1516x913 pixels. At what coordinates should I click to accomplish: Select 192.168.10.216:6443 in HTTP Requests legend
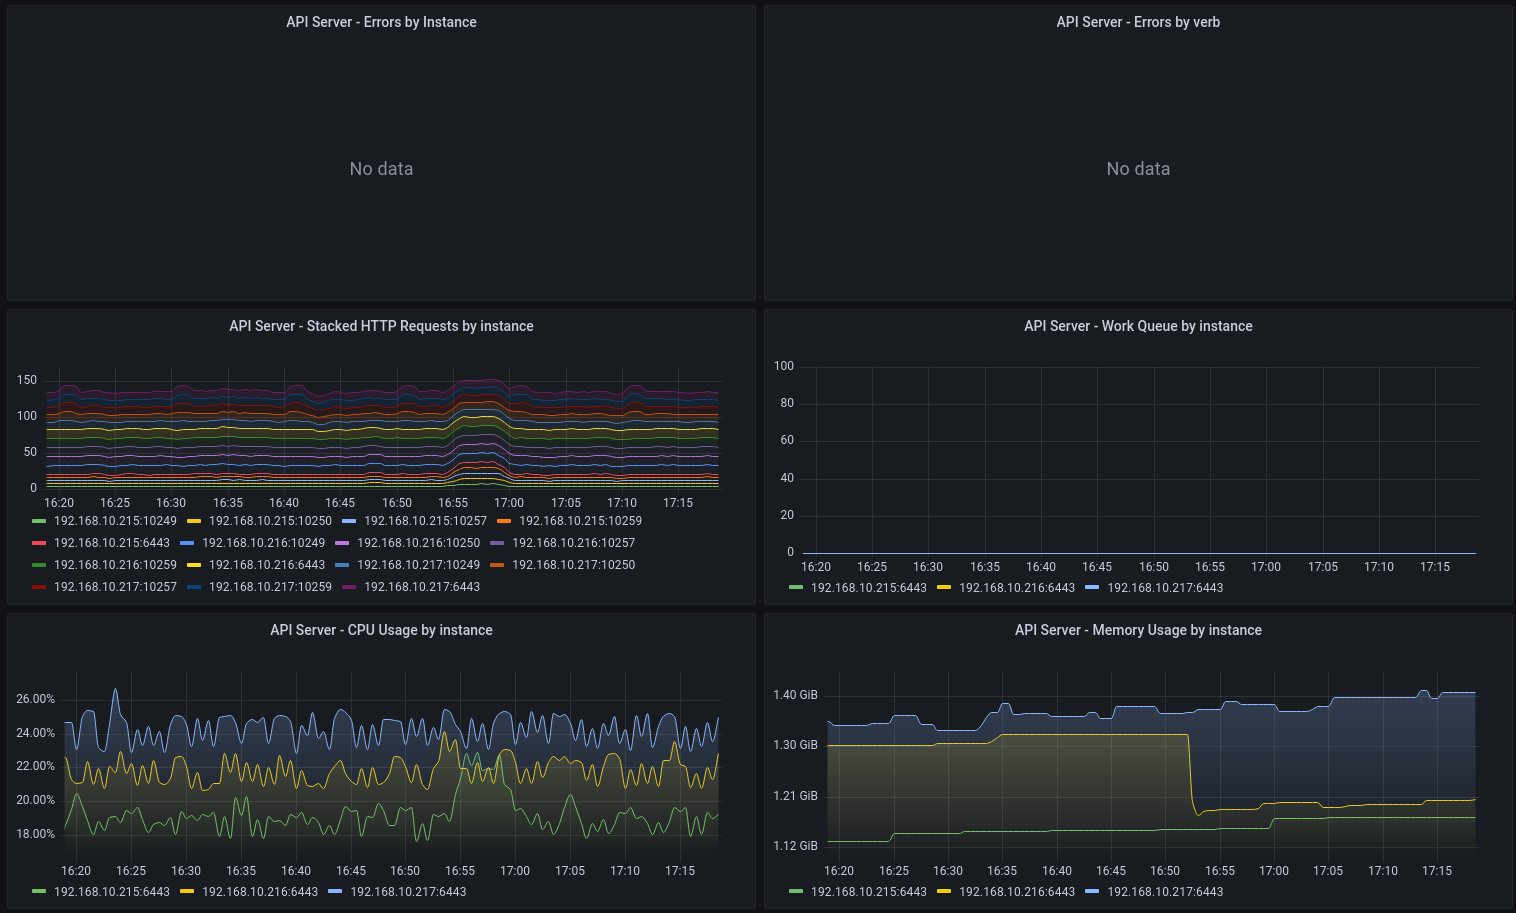(x=267, y=565)
